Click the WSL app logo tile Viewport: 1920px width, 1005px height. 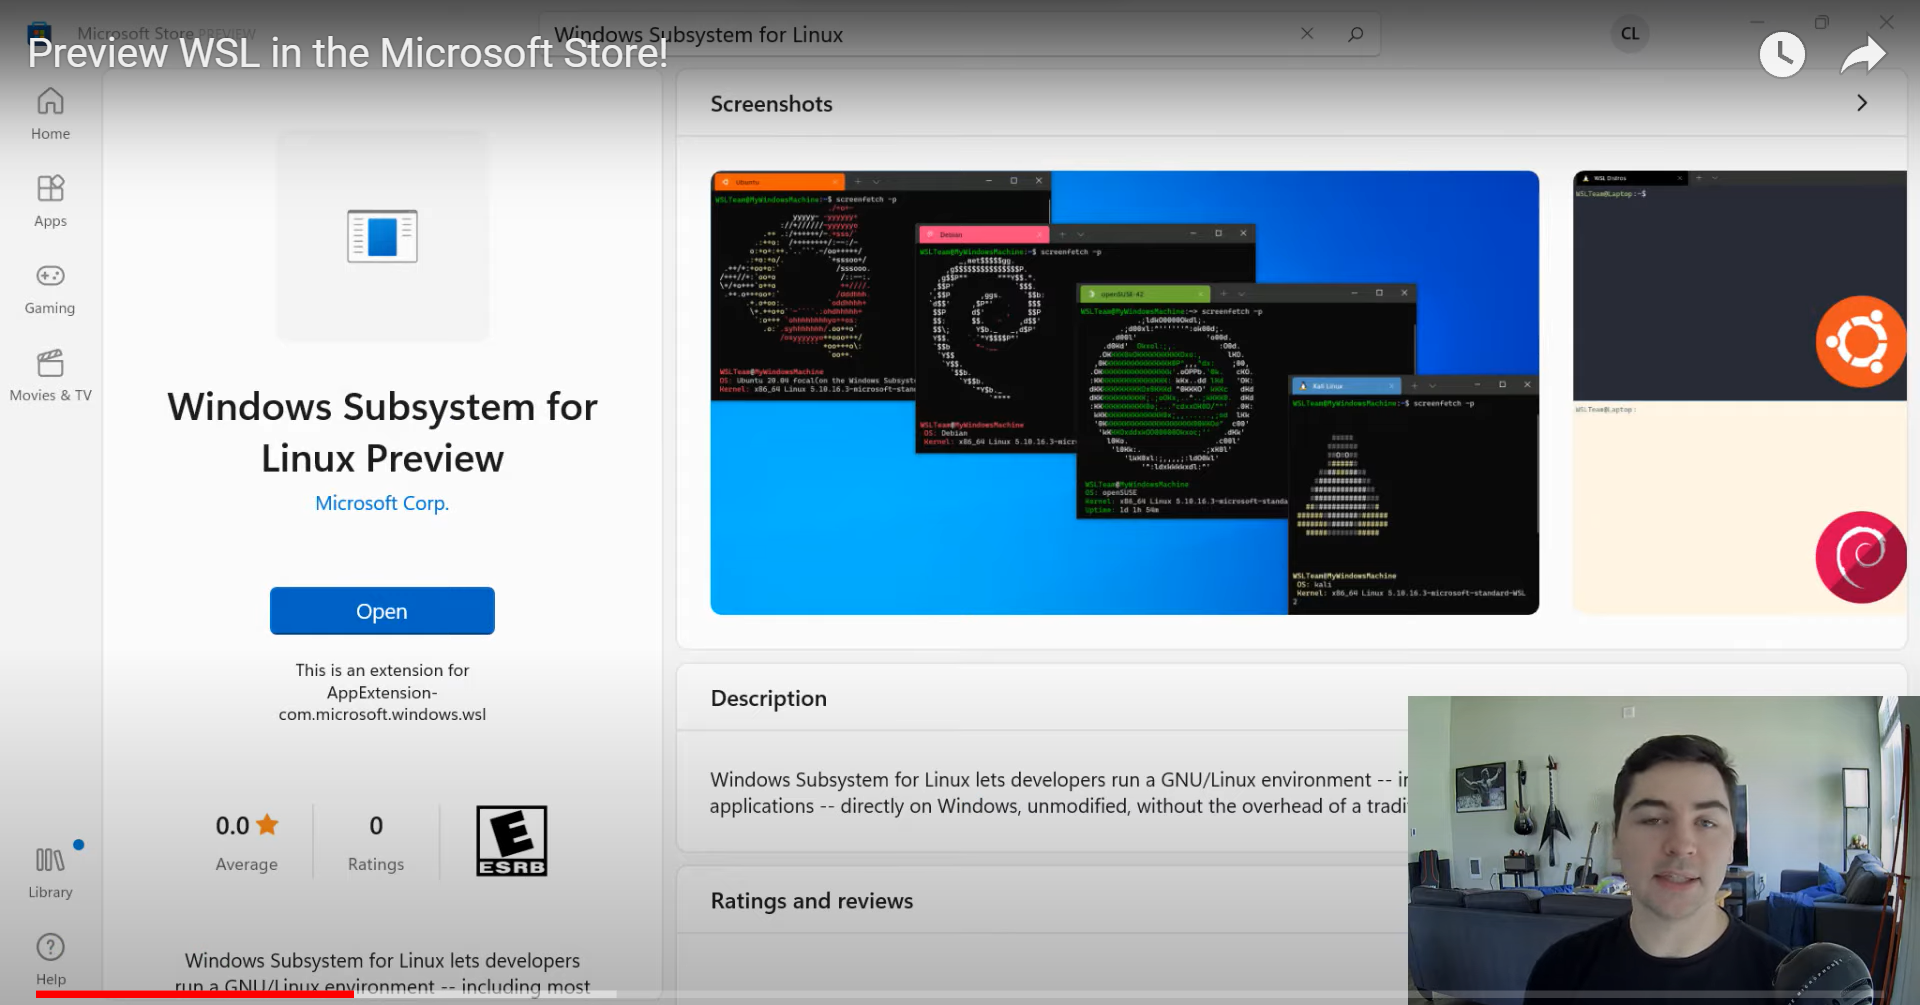tap(383, 236)
